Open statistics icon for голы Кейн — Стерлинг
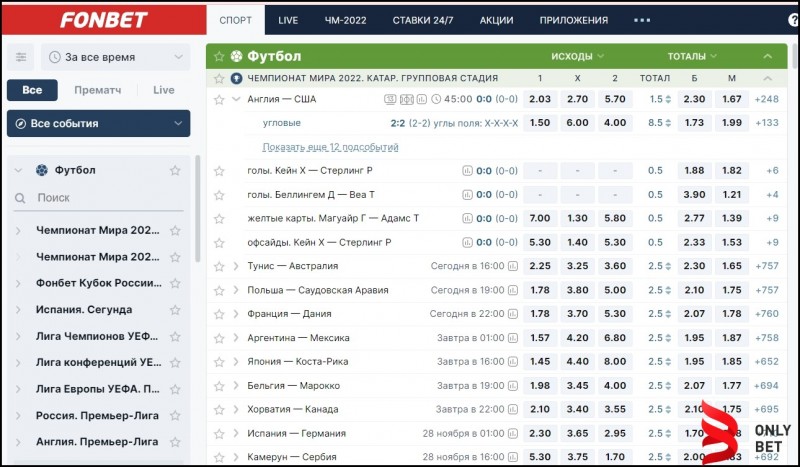This screenshot has width=800, height=467. click(x=467, y=170)
